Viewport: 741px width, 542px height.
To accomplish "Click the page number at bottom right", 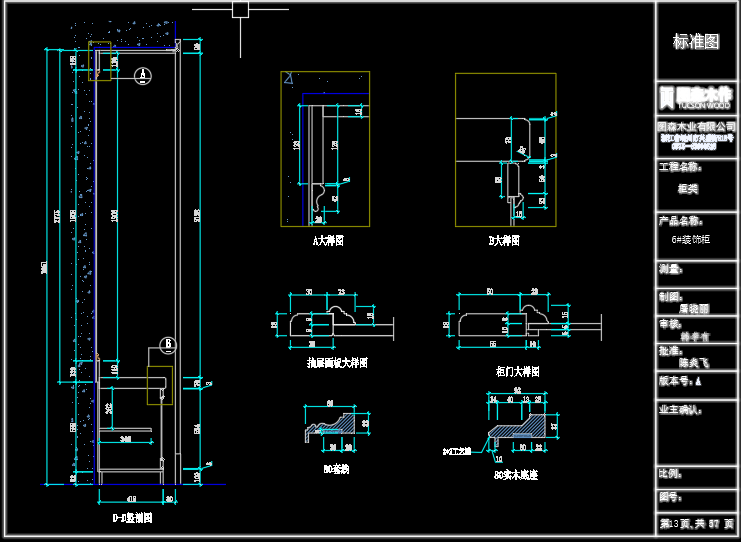I will coord(696,524).
